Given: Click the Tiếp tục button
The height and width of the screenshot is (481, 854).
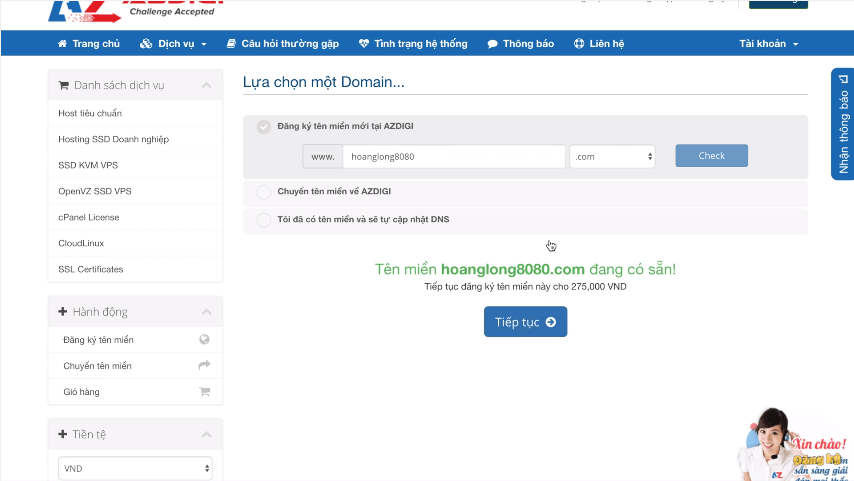Looking at the screenshot, I should 526,321.
